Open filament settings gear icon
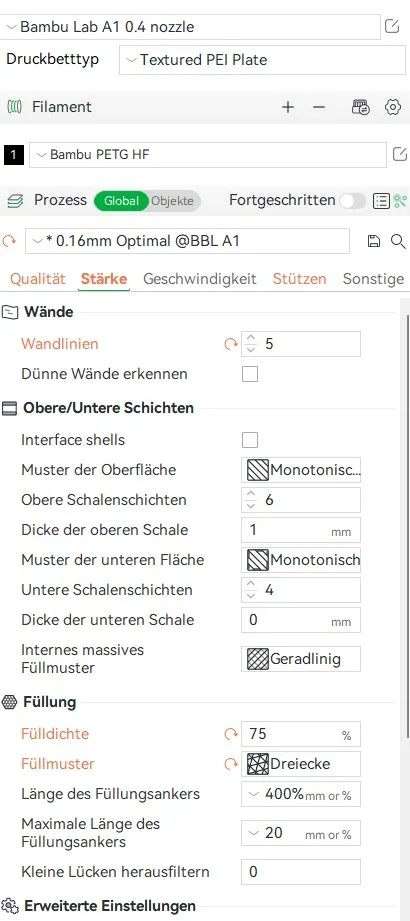The height and width of the screenshot is (921, 410). (x=392, y=107)
